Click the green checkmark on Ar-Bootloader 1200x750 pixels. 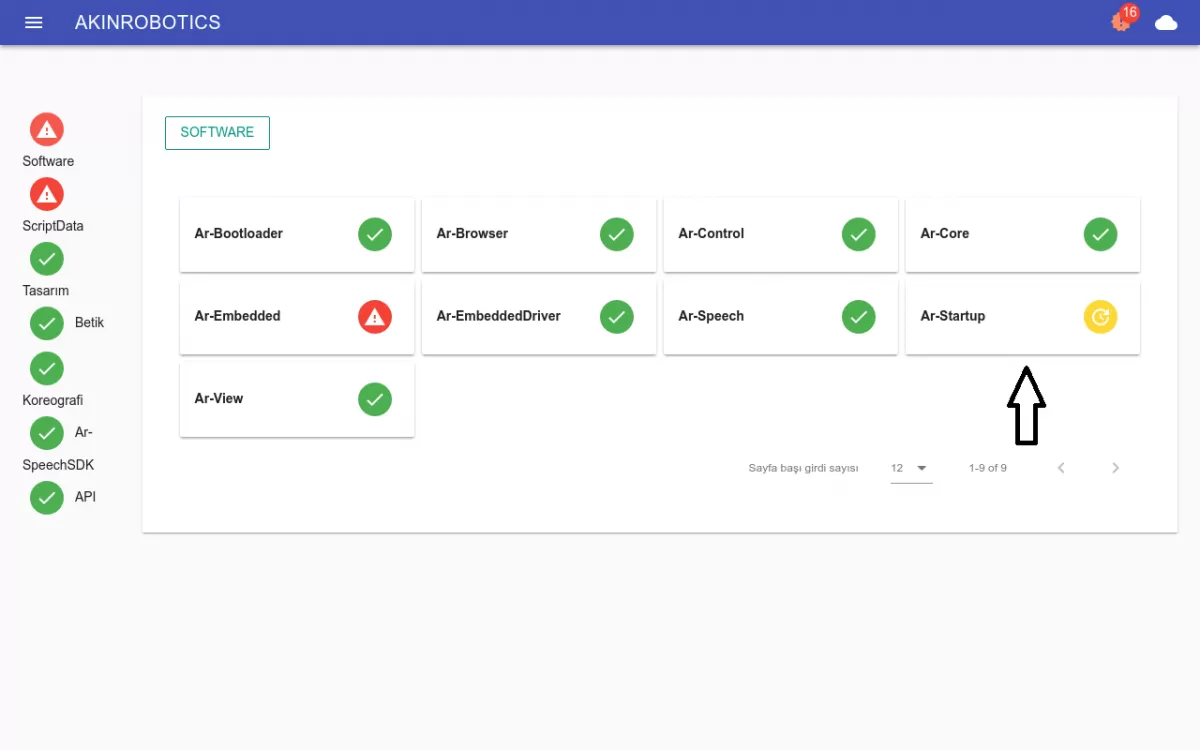pos(375,235)
